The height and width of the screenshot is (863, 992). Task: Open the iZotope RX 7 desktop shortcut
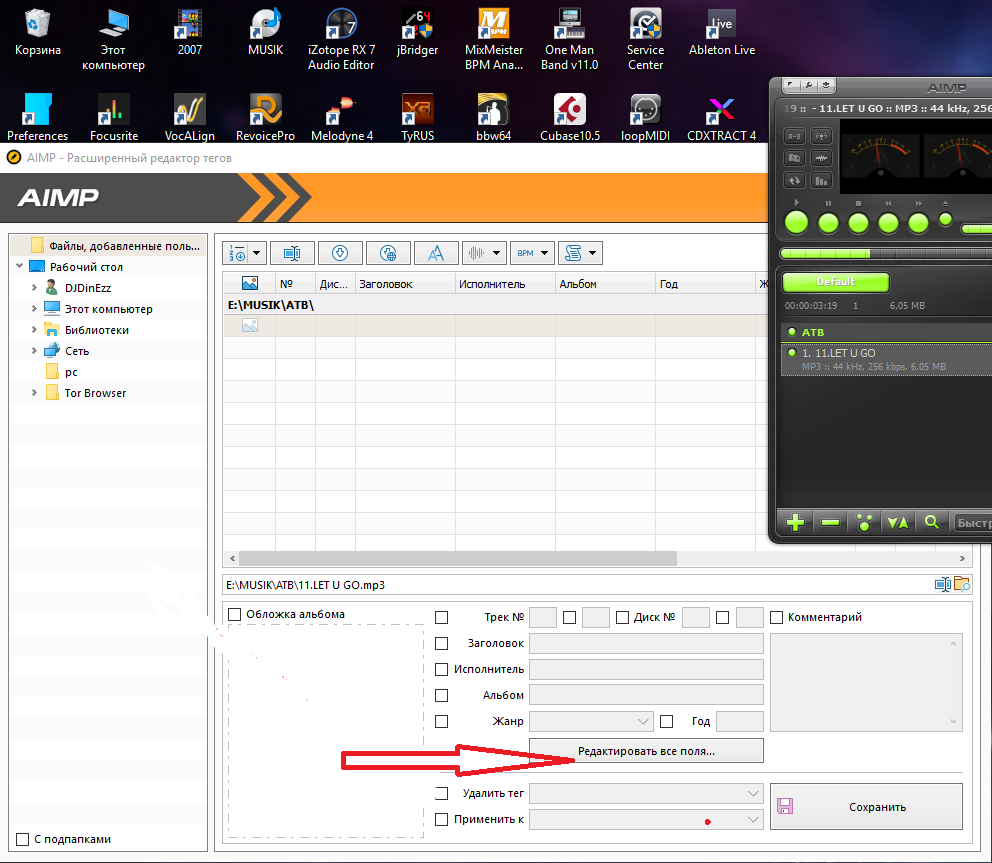coord(341,39)
